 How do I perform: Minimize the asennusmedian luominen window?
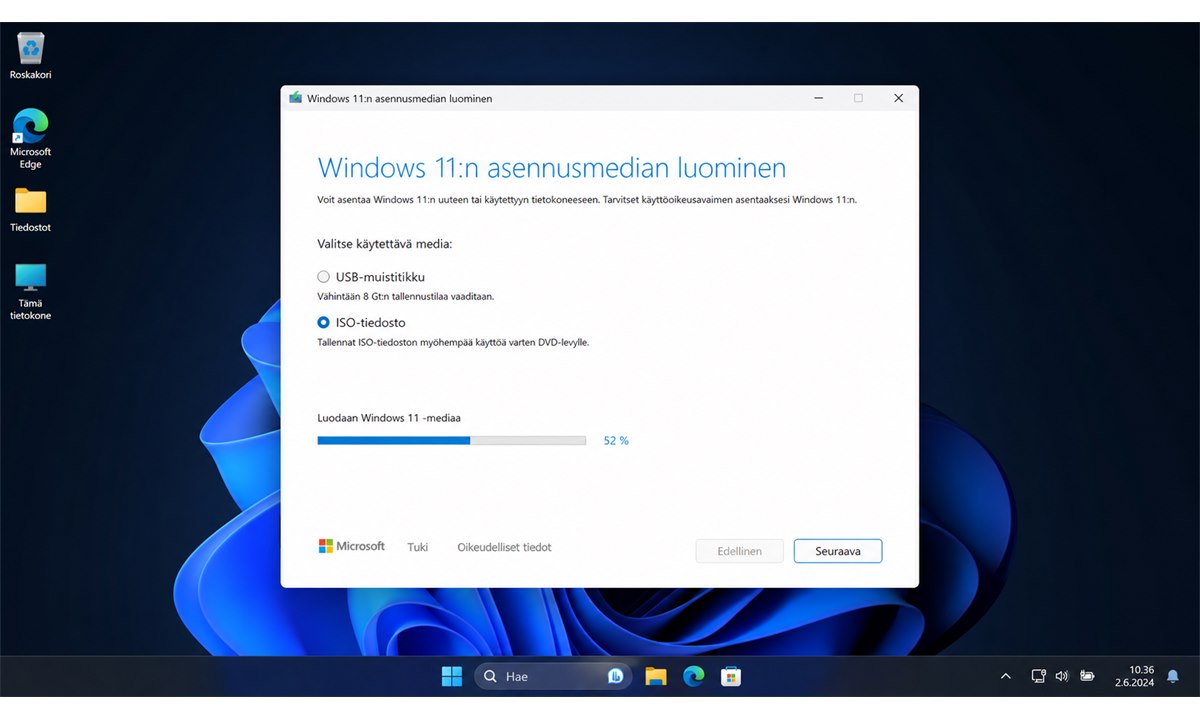click(819, 98)
